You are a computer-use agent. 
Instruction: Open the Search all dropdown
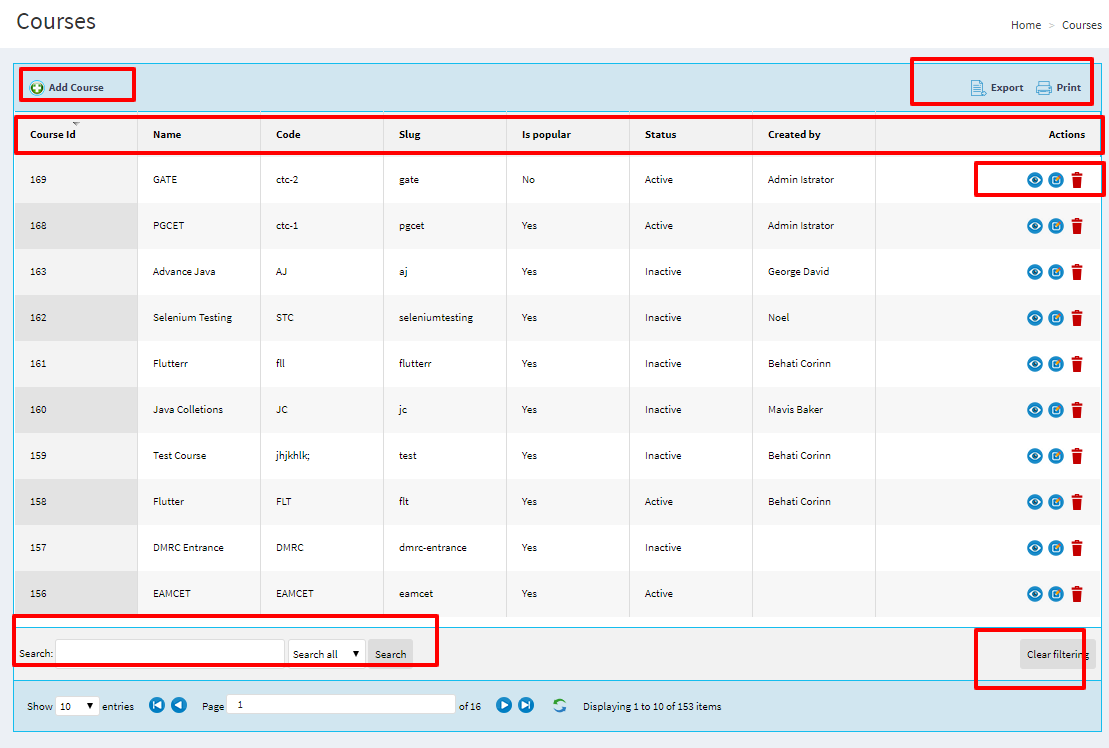(326, 654)
